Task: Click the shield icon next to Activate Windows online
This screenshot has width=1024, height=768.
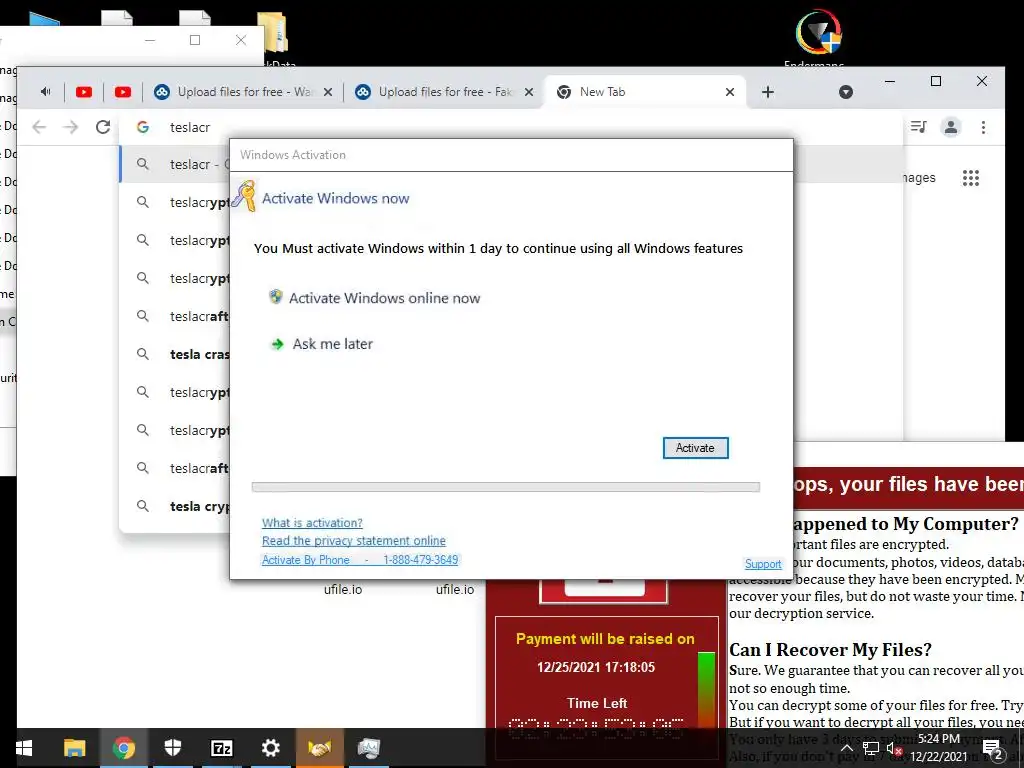Action: (x=276, y=297)
